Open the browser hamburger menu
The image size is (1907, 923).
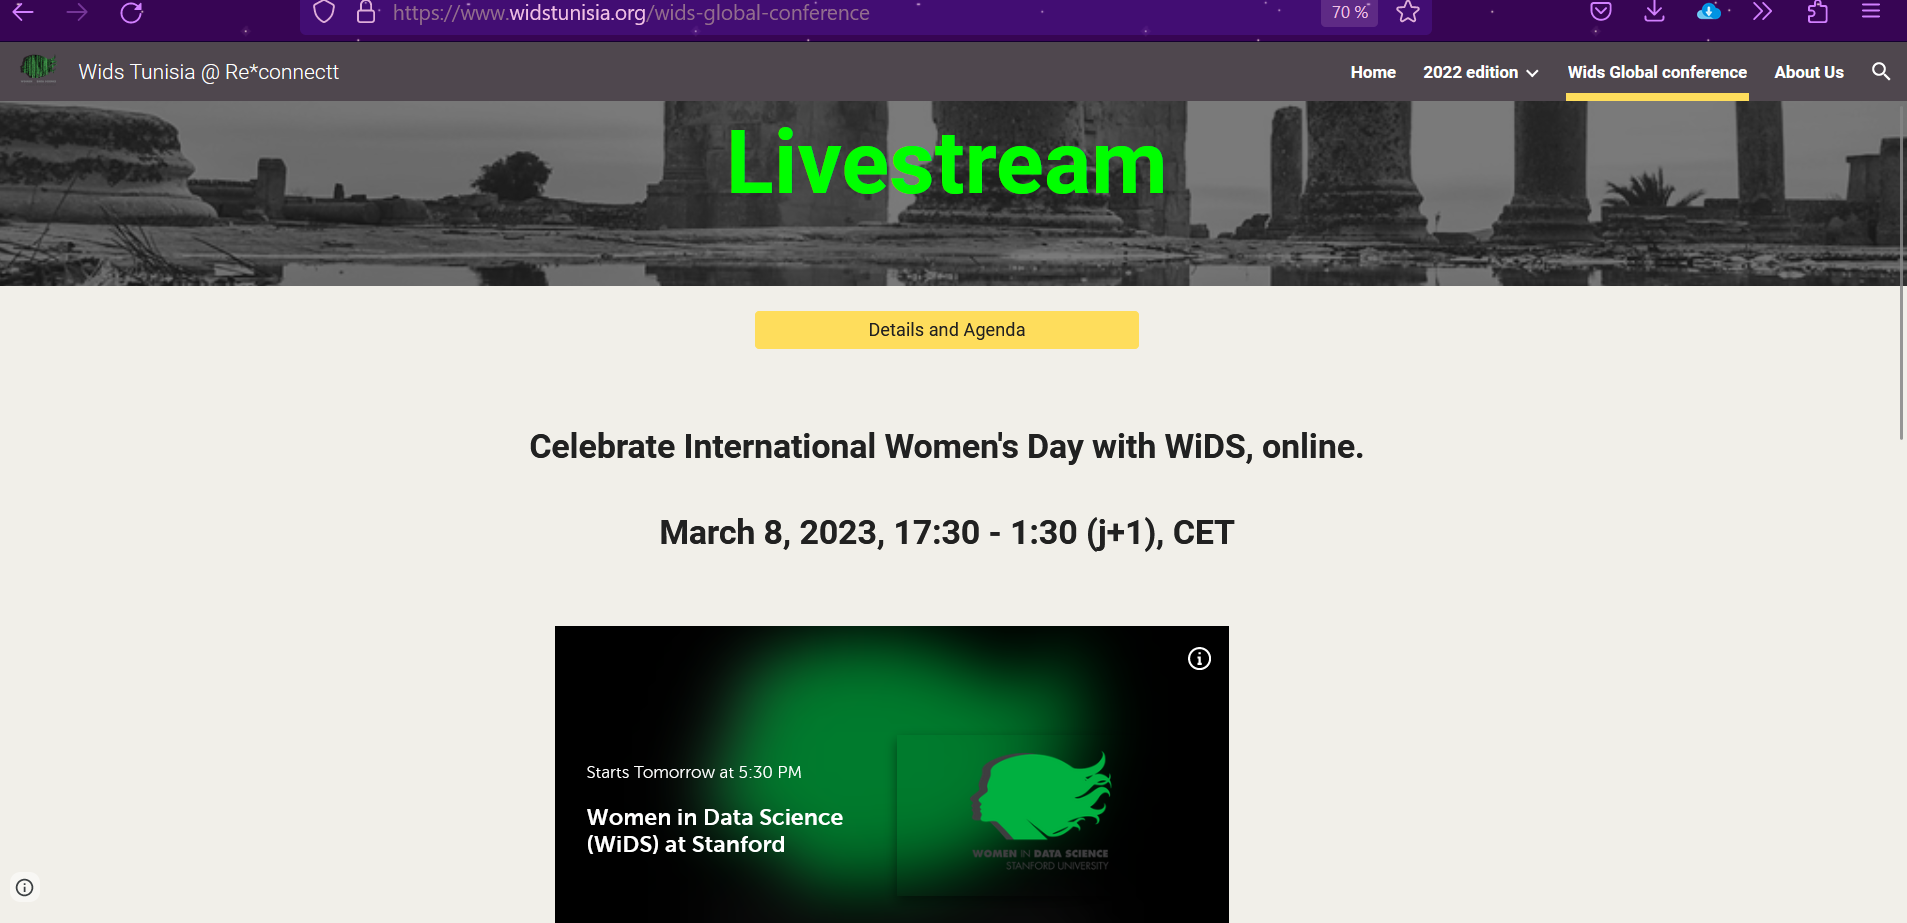1871,12
